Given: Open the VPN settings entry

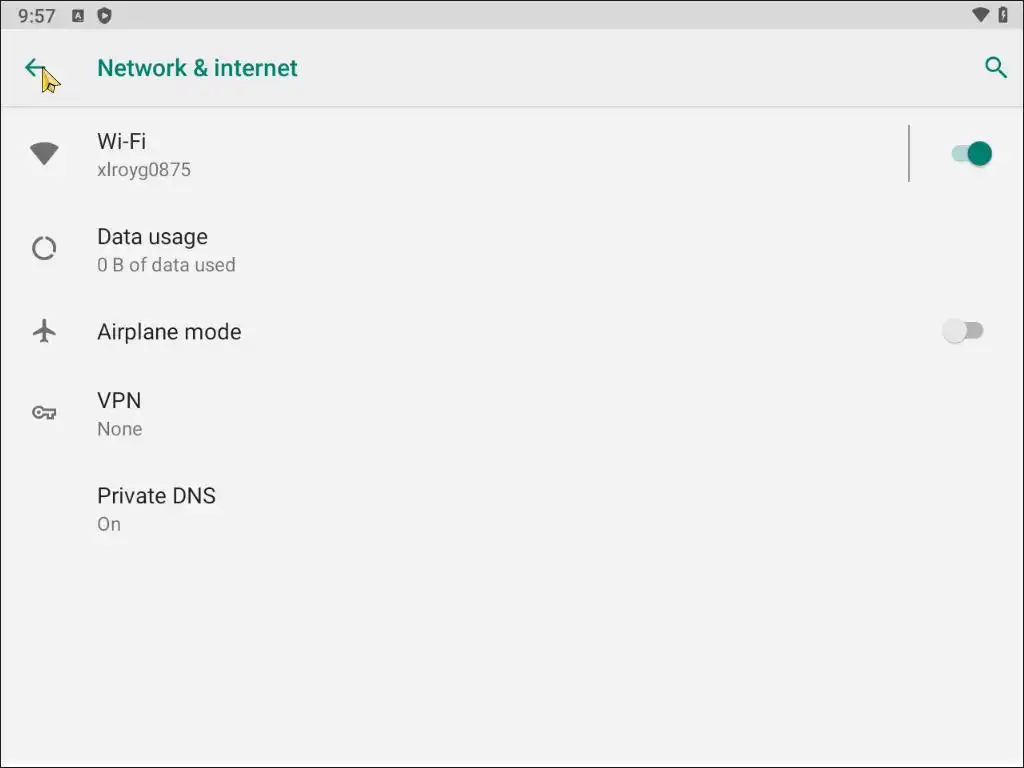Looking at the screenshot, I should coord(119,401).
